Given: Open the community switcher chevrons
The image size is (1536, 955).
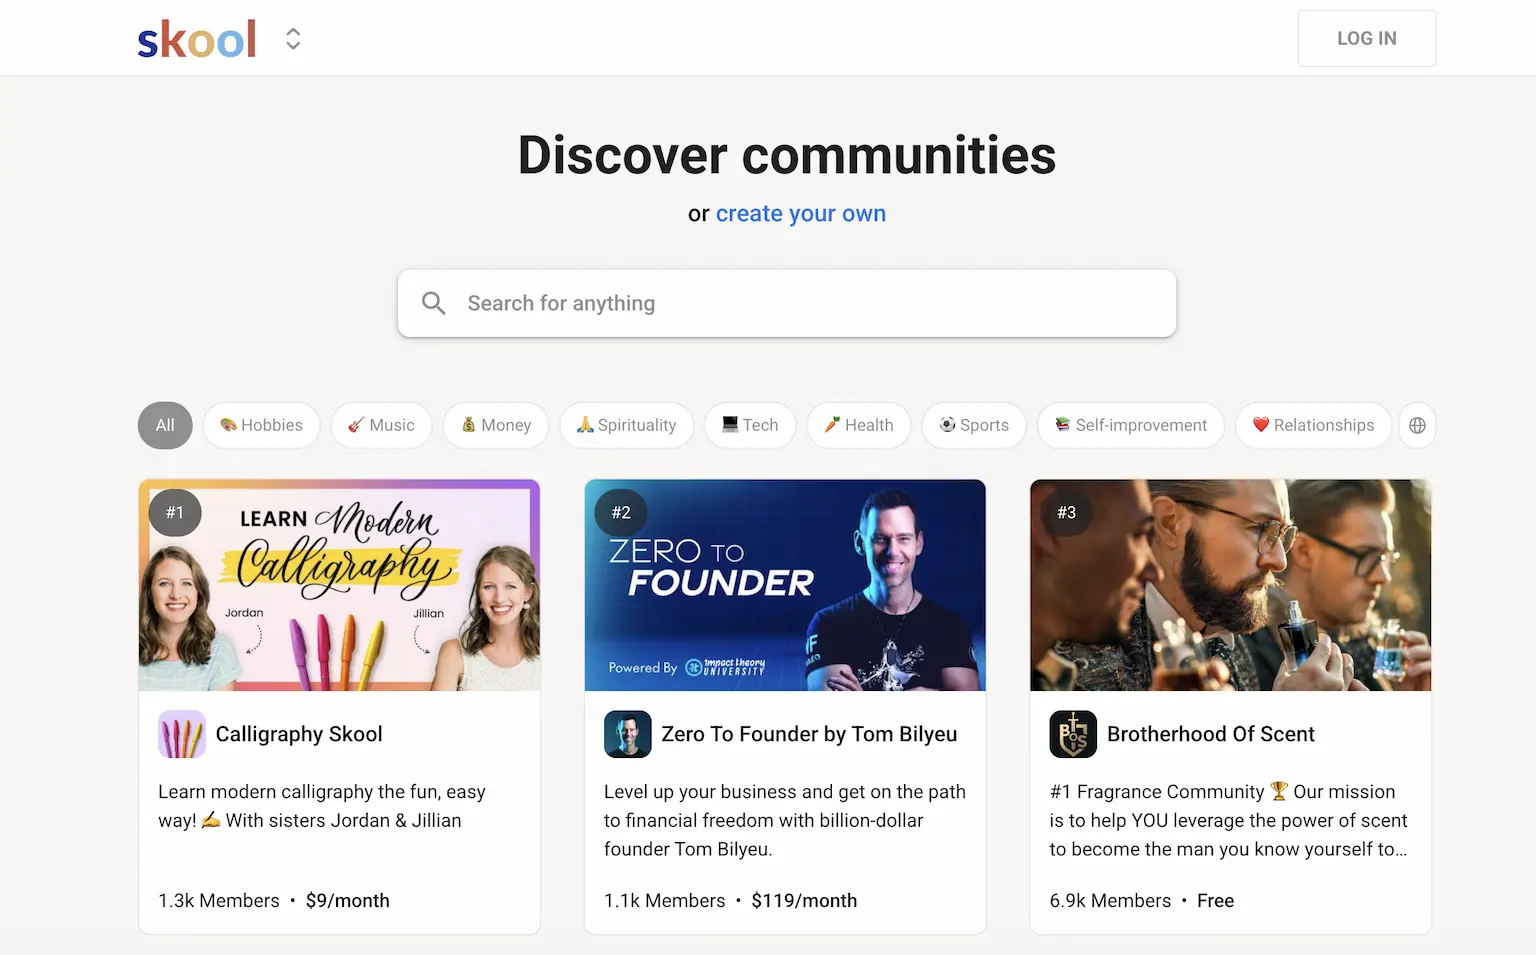Looking at the screenshot, I should coord(293,39).
